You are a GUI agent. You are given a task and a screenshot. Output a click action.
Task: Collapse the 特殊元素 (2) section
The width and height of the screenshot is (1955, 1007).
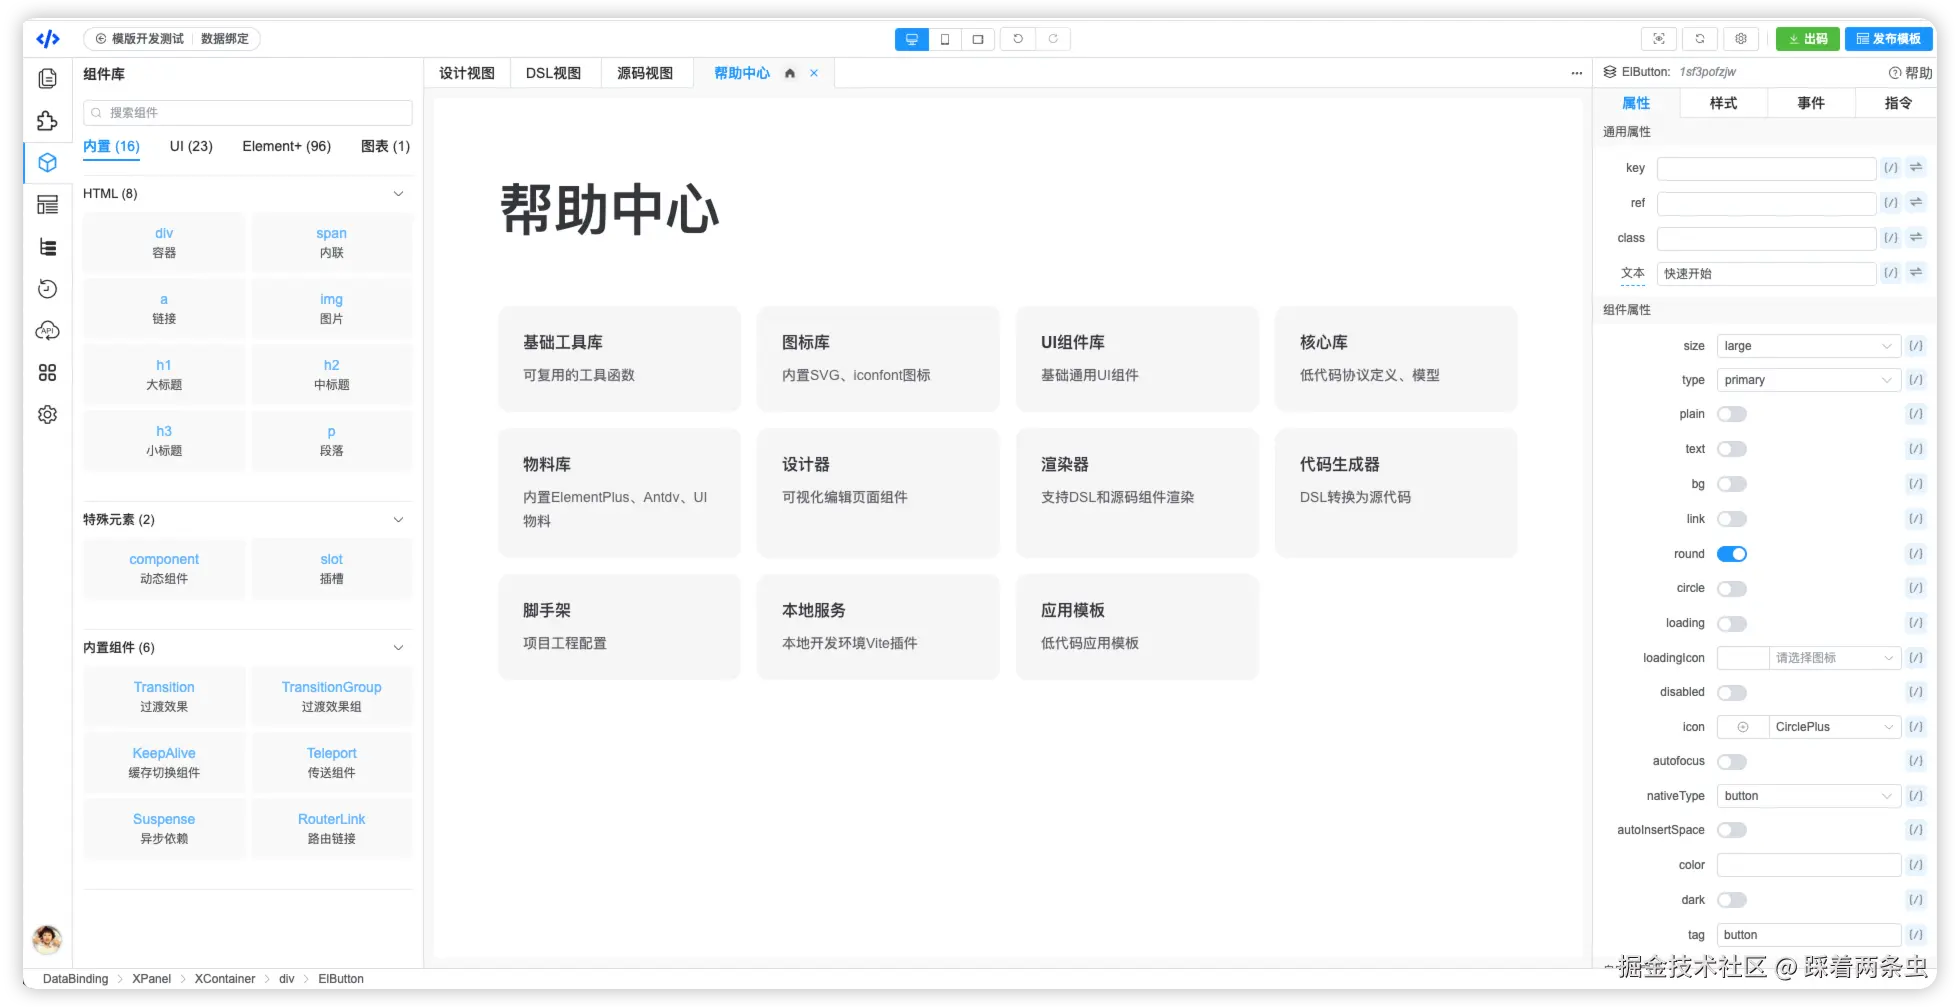pyautogui.click(x=398, y=520)
